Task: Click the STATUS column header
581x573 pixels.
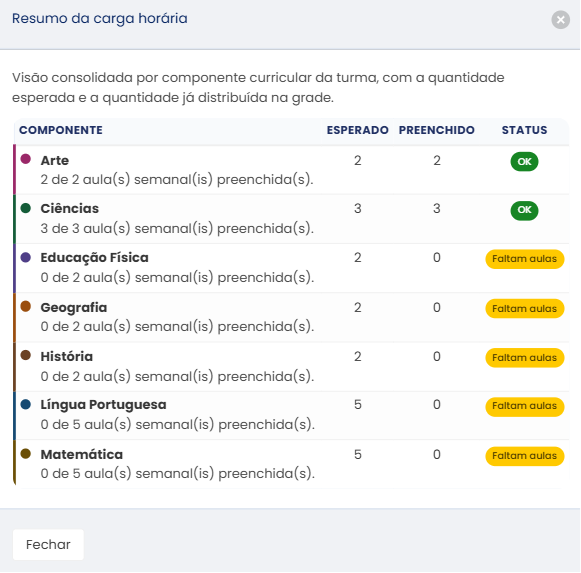Action: tap(524, 130)
